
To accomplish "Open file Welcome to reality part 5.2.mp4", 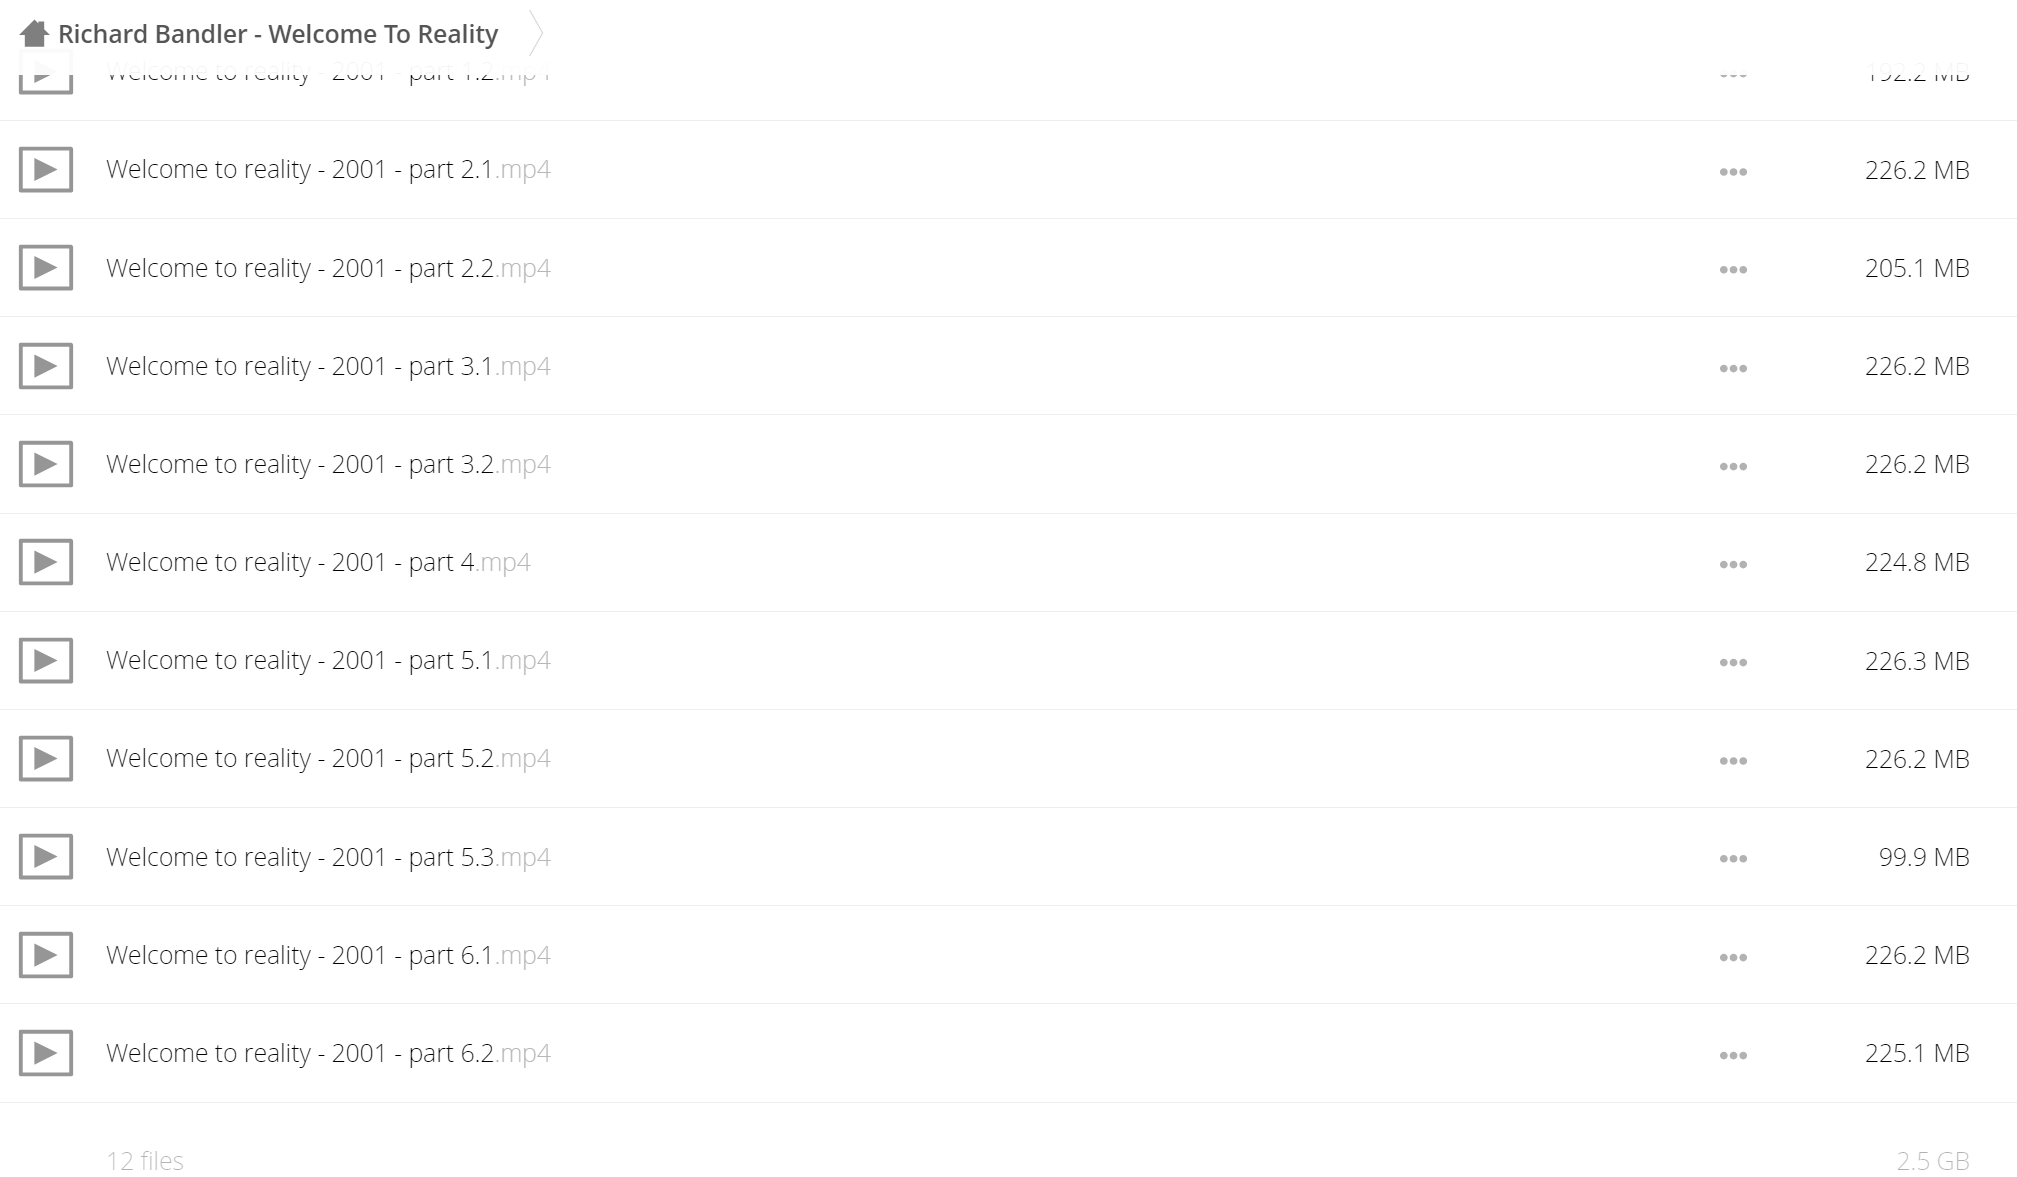I will pos(328,758).
